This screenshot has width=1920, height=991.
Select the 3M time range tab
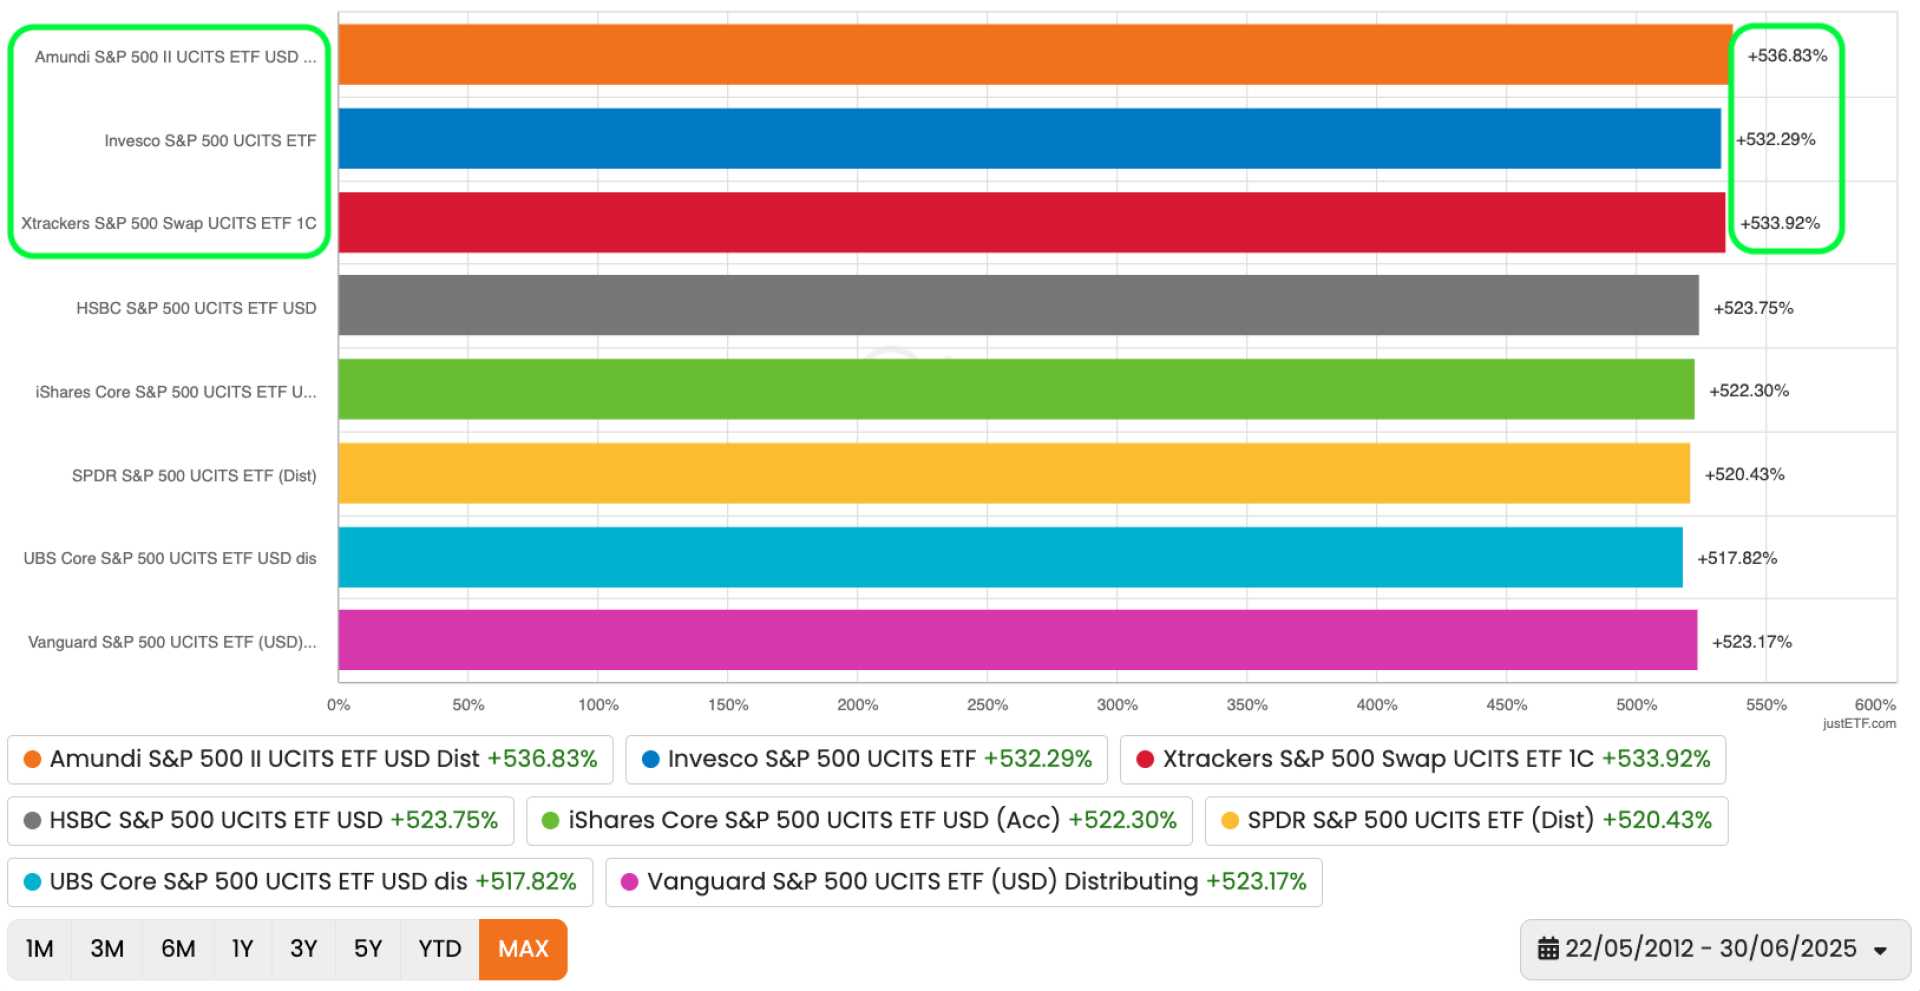coord(107,949)
